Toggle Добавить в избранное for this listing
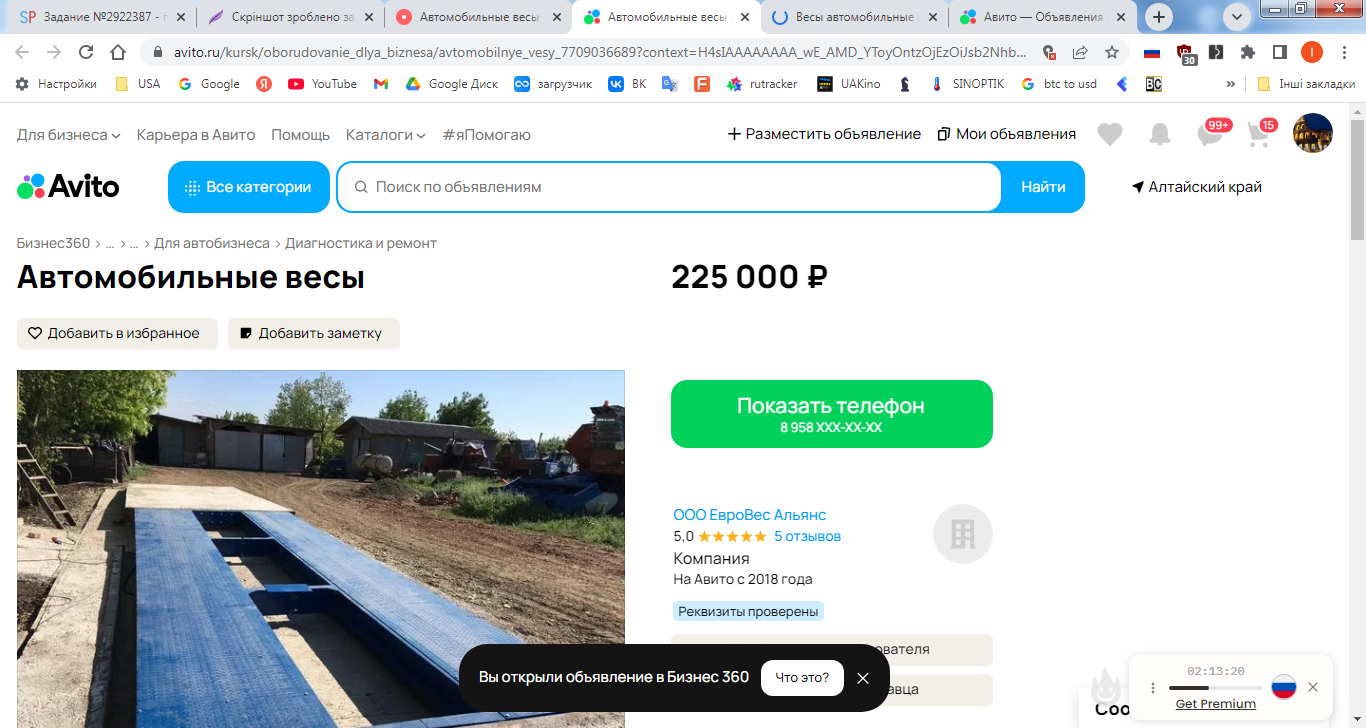The width and height of the screenshot is (1366, 728). tap(117, 334)
